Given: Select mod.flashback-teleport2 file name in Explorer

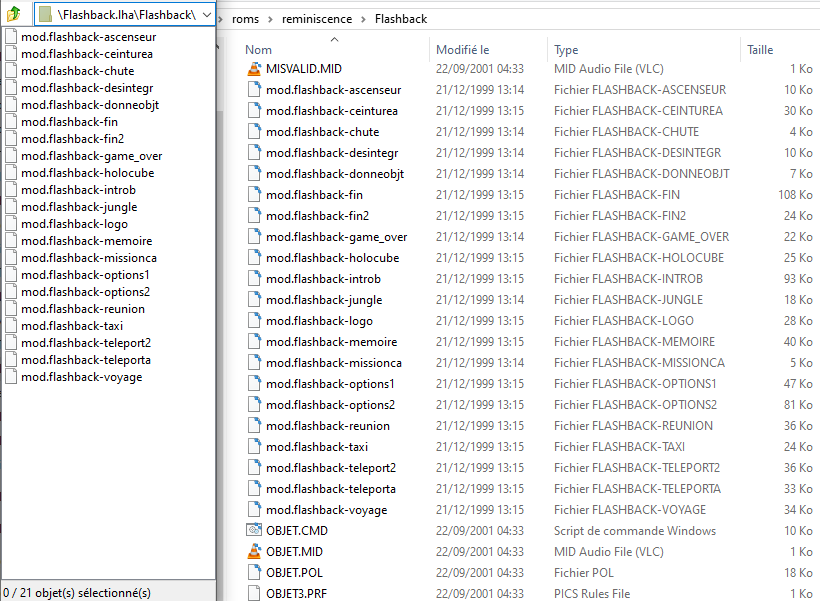Looking at the screenshot, I should coord(331,468).
